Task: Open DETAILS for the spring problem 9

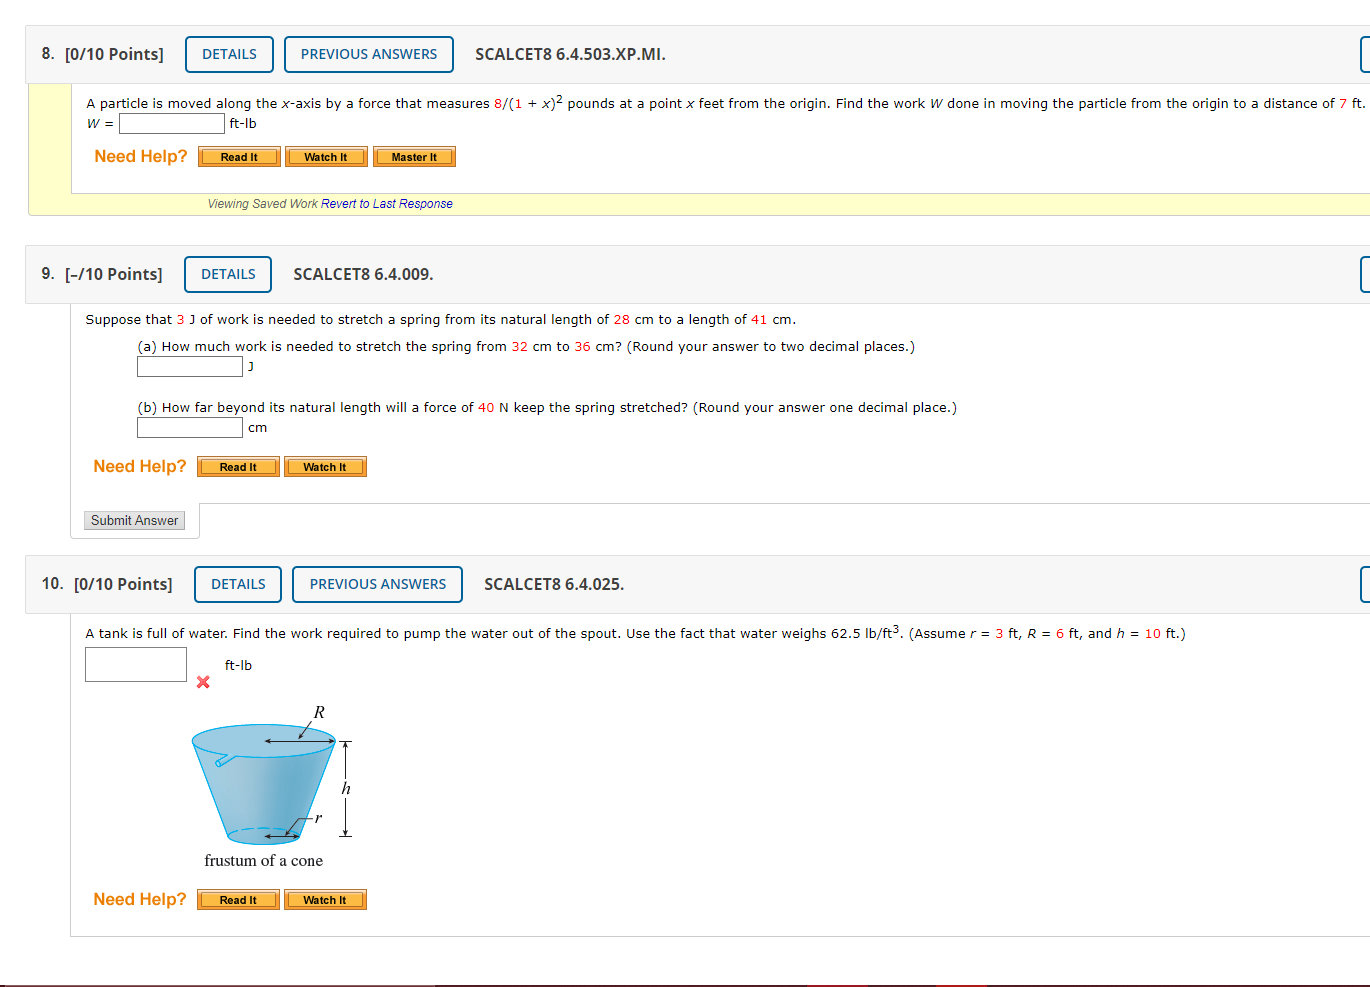Action: [x=227, y=273]
